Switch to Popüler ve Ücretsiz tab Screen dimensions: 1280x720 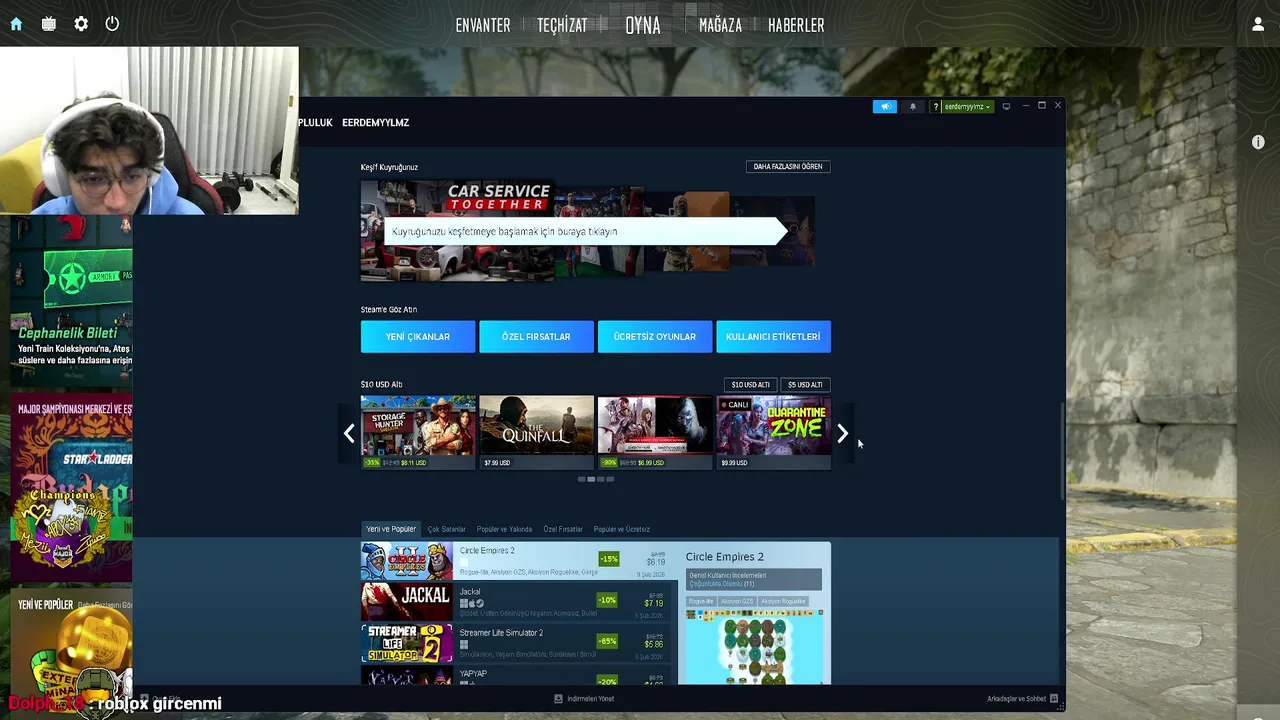(622, 529)
